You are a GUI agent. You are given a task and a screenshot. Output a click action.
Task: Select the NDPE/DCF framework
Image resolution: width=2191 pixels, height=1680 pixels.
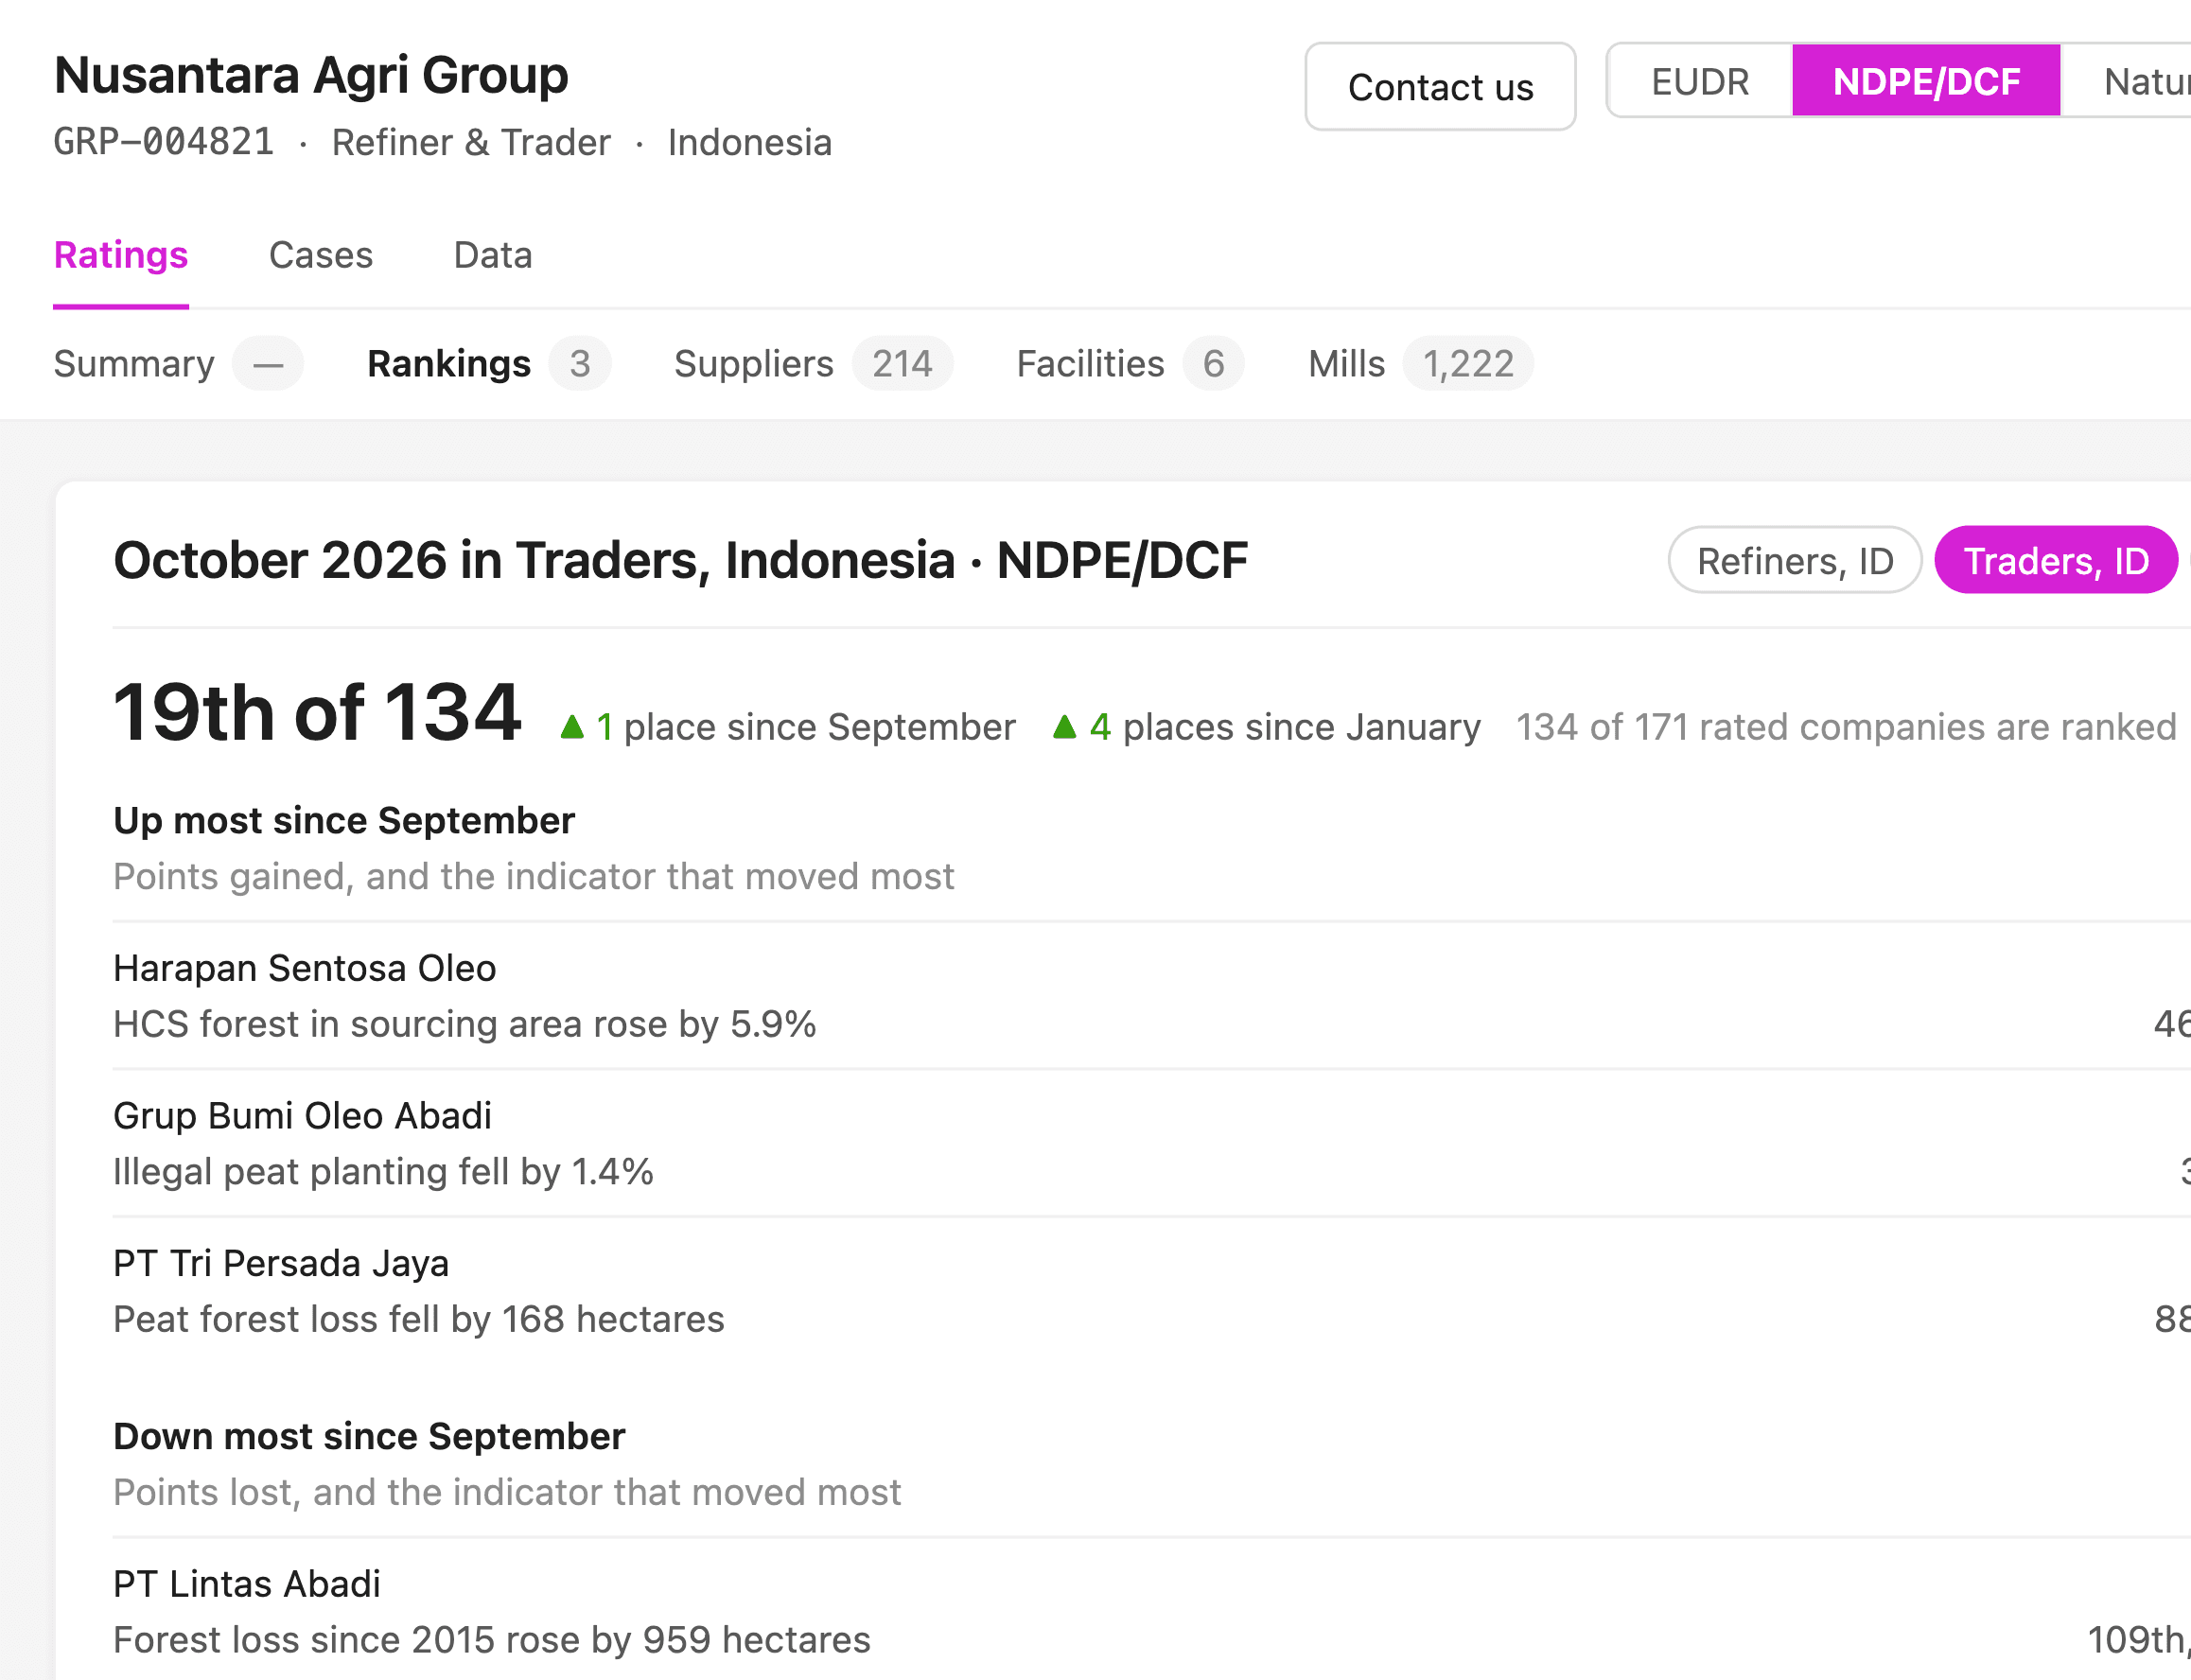click(1926, 81)
